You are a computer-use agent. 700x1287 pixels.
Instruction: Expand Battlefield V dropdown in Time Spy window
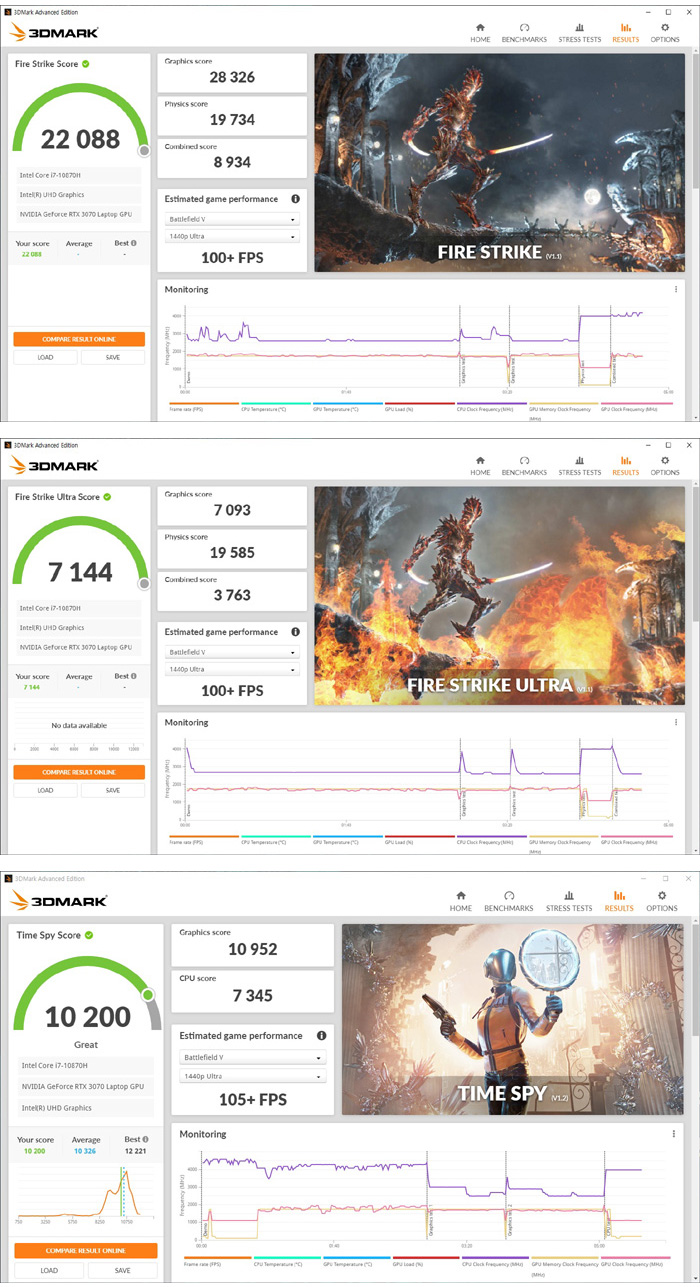click(x=252, y=1057)
